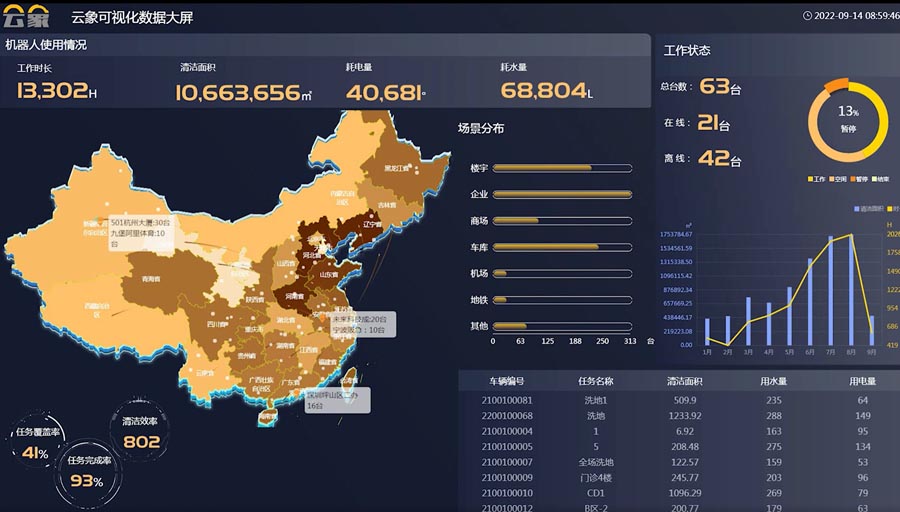Click the 用水量 table column header
This screenshot has height=512, width=900.
(x=773, y=381)
